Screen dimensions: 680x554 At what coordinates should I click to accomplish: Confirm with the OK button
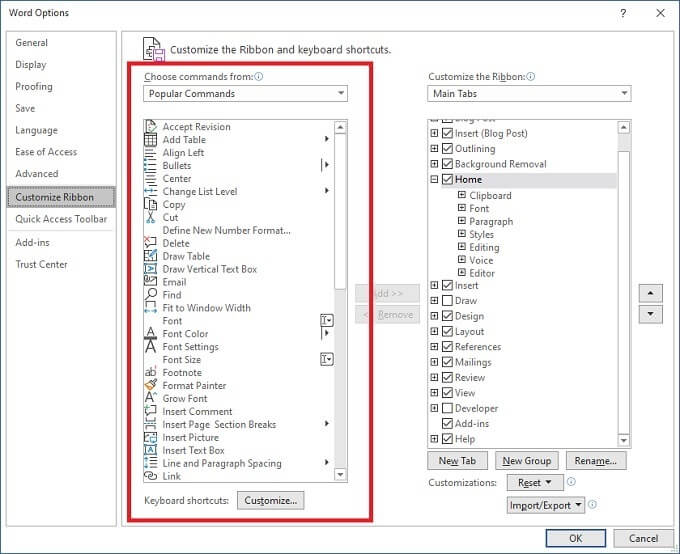coord(575,538)
